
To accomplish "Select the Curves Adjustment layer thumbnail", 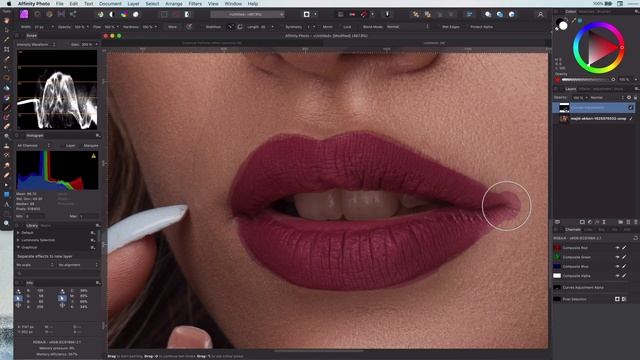I will [x=564, y=108].
